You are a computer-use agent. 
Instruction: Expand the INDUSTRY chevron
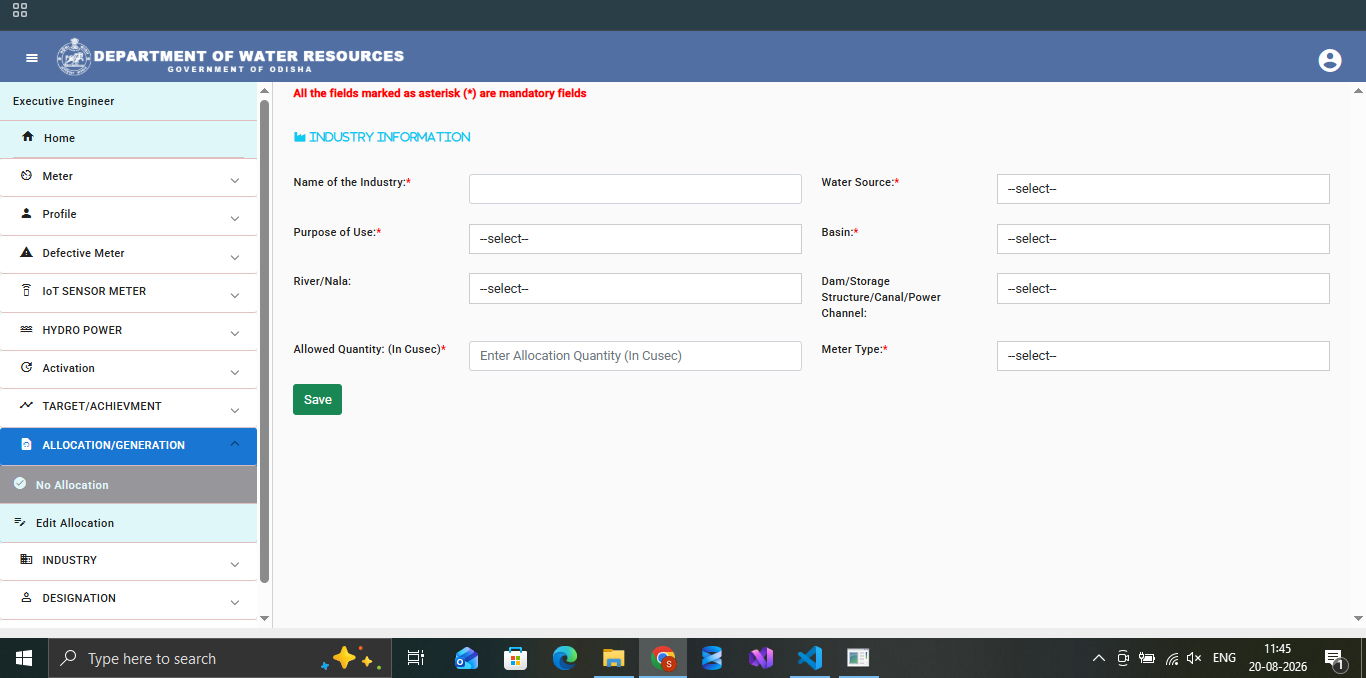pyautogui.click(x=235, y=564)
